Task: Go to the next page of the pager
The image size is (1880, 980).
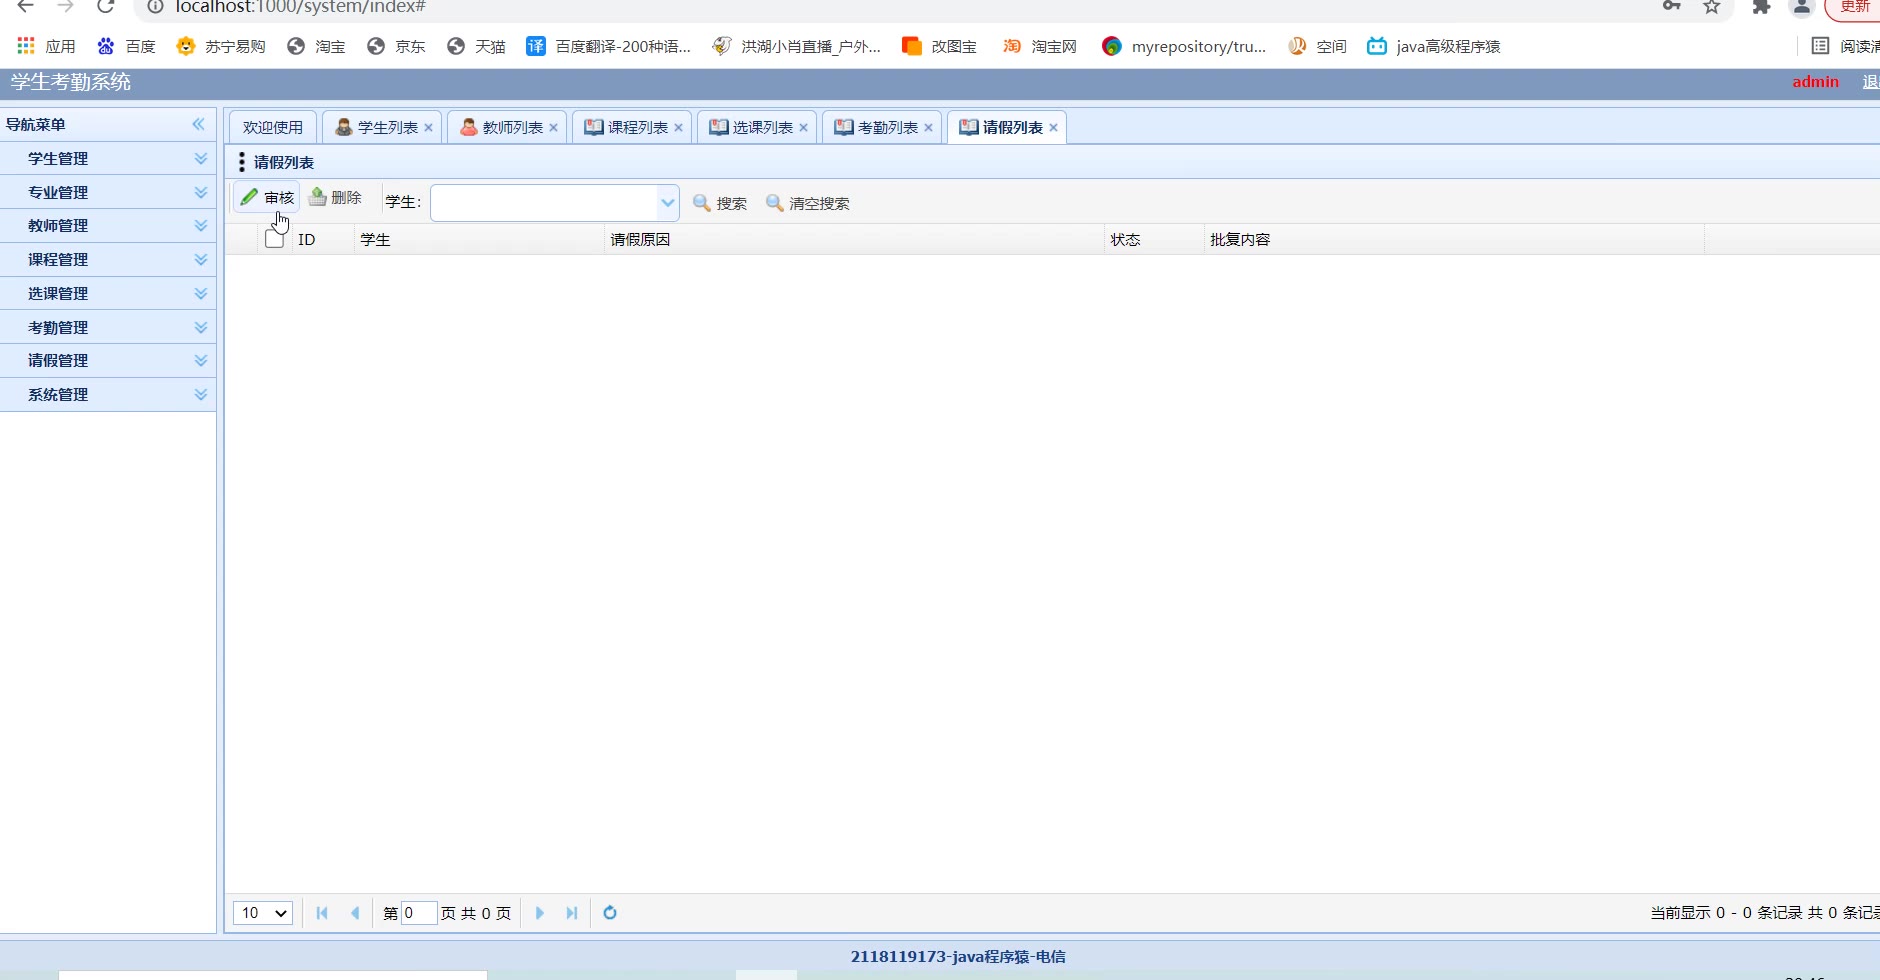Action: [x=540, y=913]
